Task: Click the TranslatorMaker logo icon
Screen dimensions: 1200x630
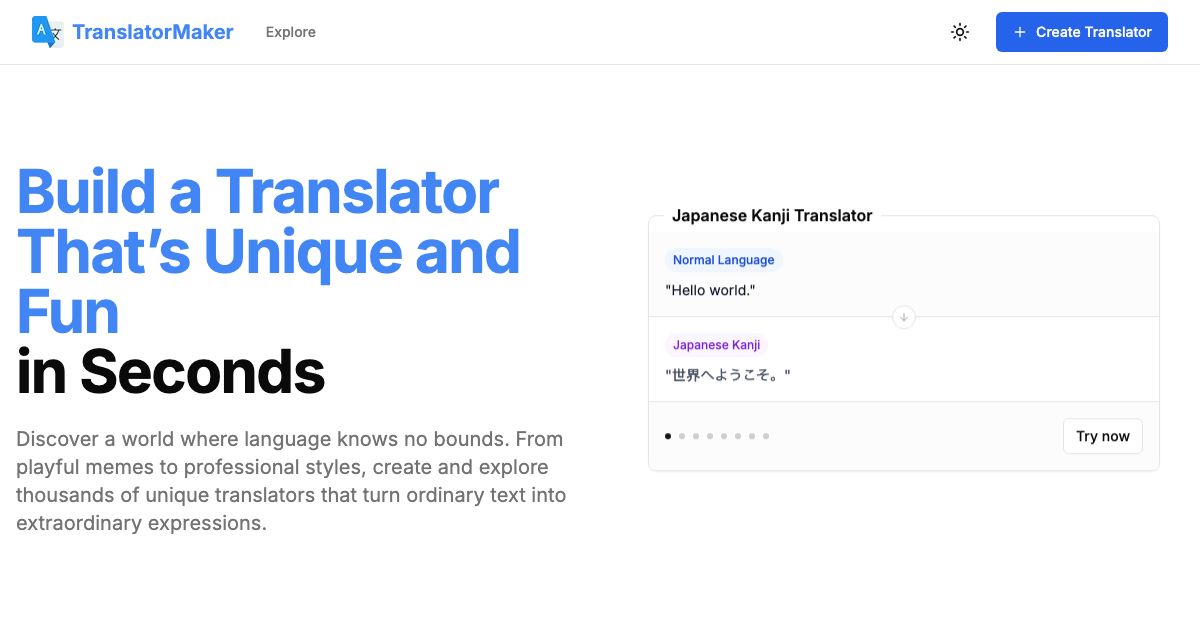Action: [x=47, y=31]
